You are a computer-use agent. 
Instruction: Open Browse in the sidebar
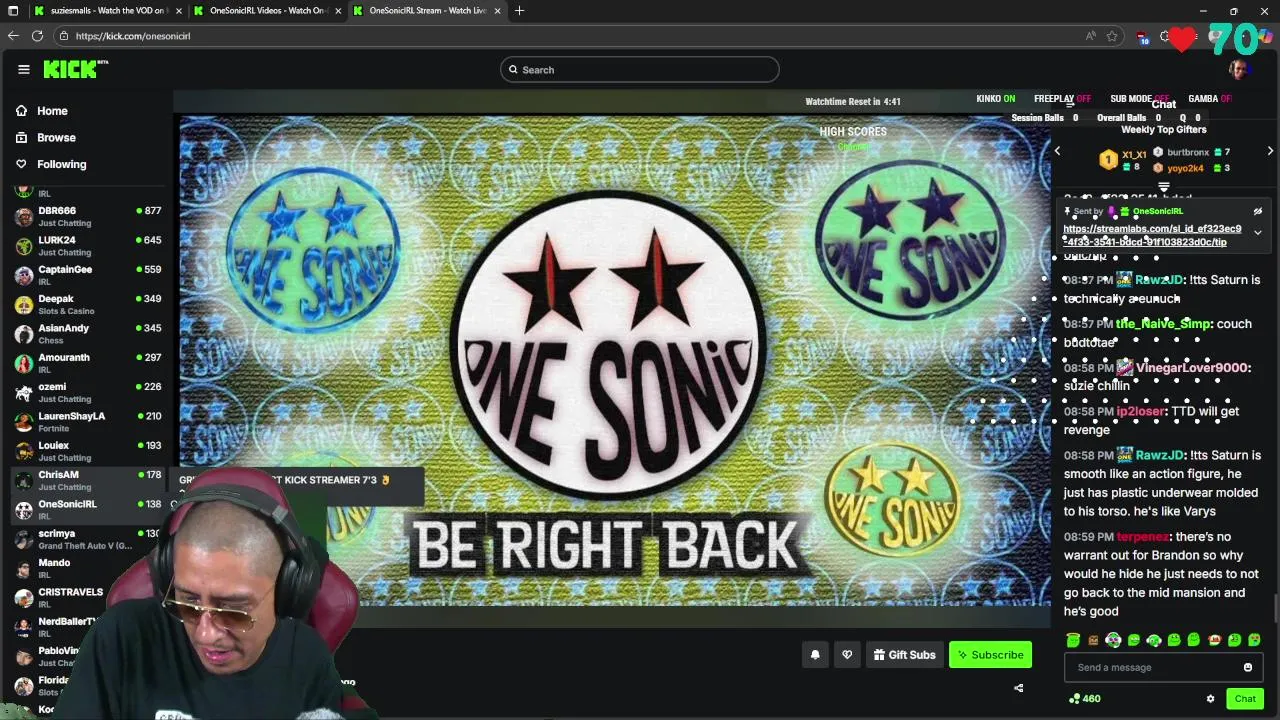[x=56, y=137]
